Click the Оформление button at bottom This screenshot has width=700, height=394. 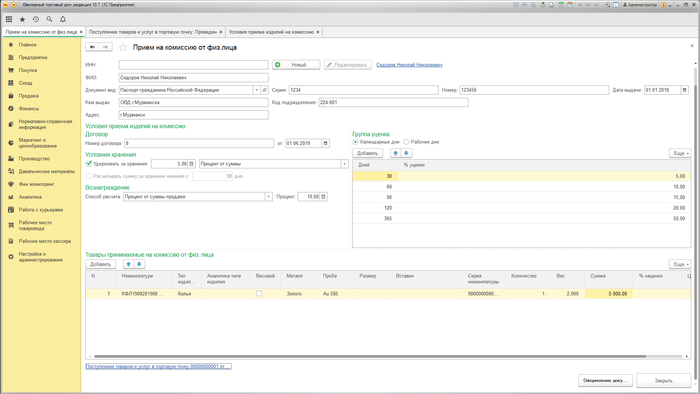tap(605, 381)
